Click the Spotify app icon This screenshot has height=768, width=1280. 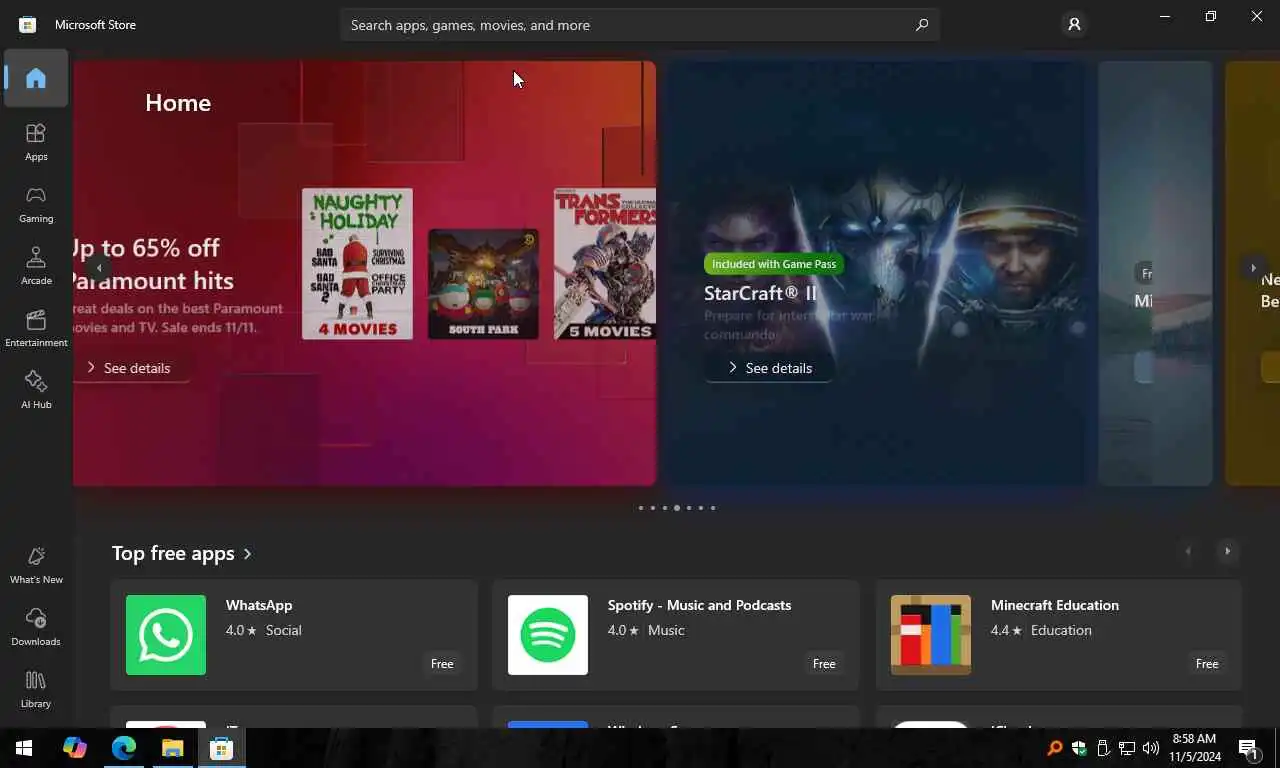tap(548, 635)
